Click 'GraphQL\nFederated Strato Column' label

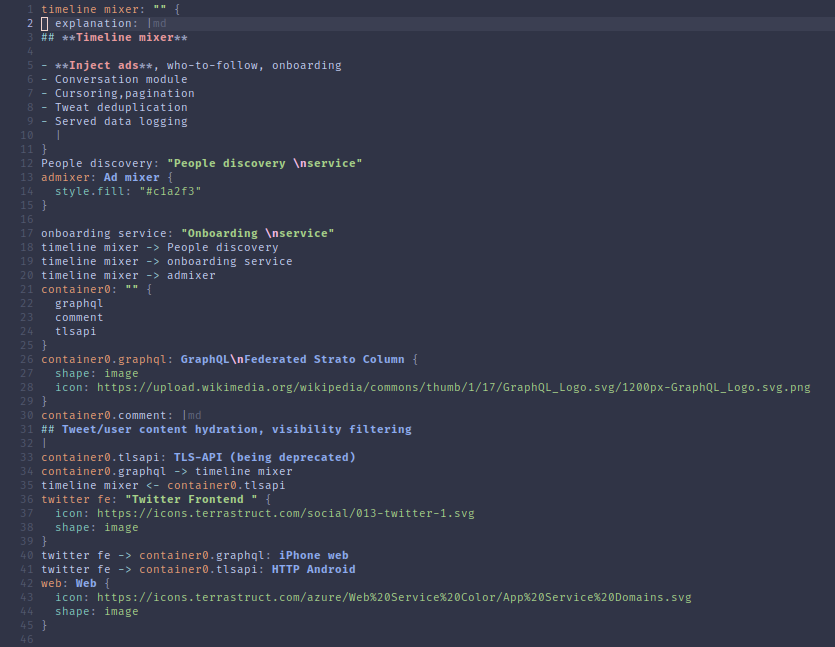(x=292, y=359)
